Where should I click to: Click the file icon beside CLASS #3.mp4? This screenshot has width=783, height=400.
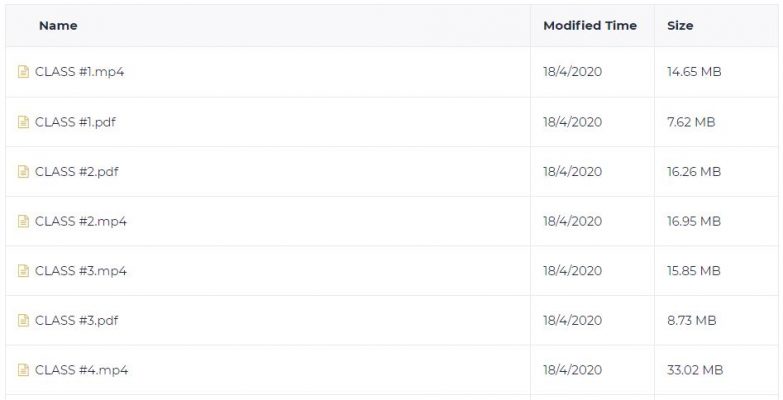click(23, 271)
